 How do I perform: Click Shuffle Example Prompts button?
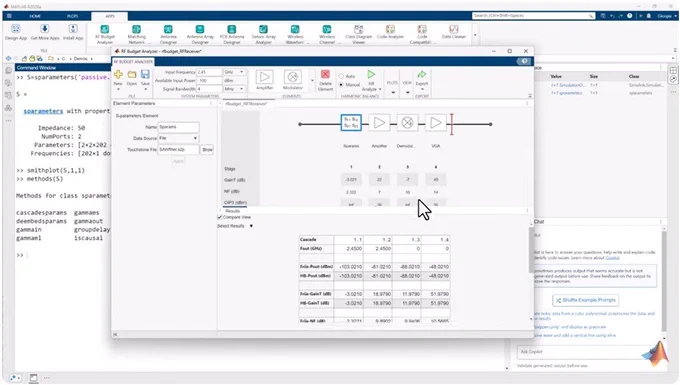tap(585, 300)
